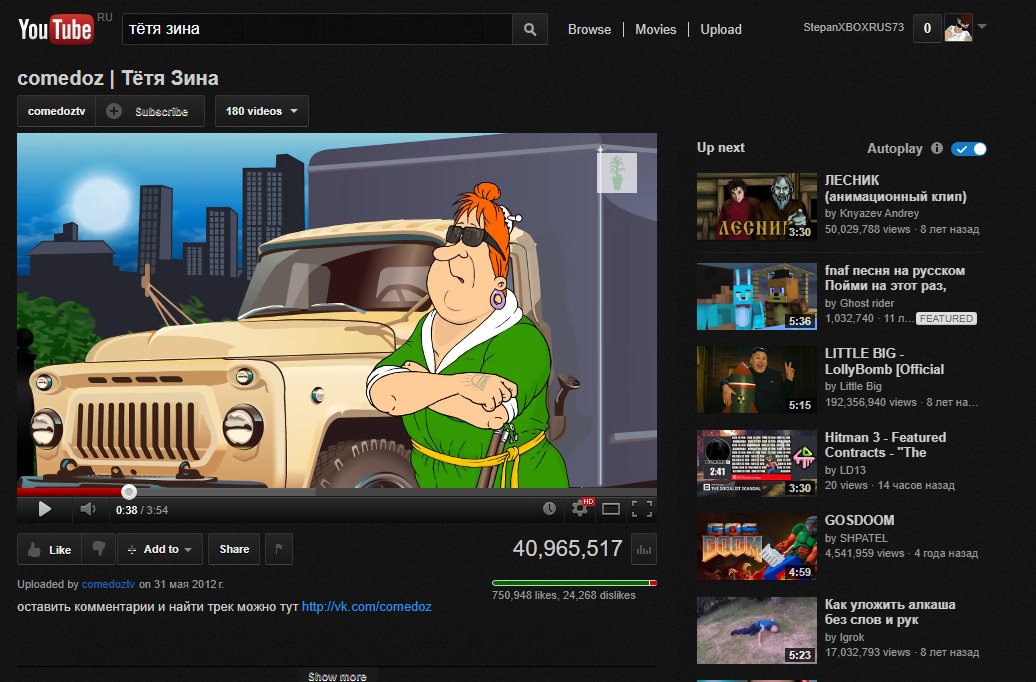Click title Hitman 3 - Featured Contracts
This screenshot has height=682, width=1036.
tap(885, 445)
